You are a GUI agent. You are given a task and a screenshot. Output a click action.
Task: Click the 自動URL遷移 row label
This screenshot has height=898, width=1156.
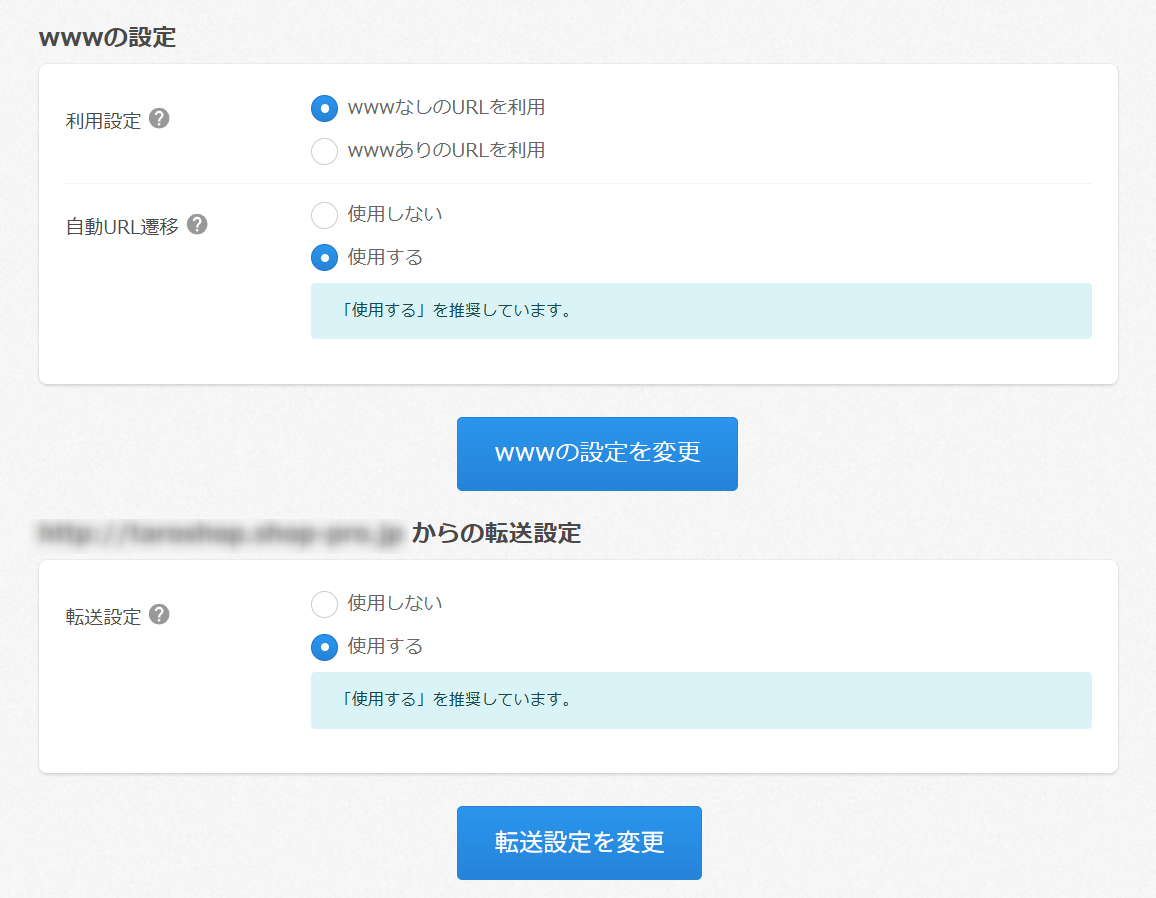(122, 227)
